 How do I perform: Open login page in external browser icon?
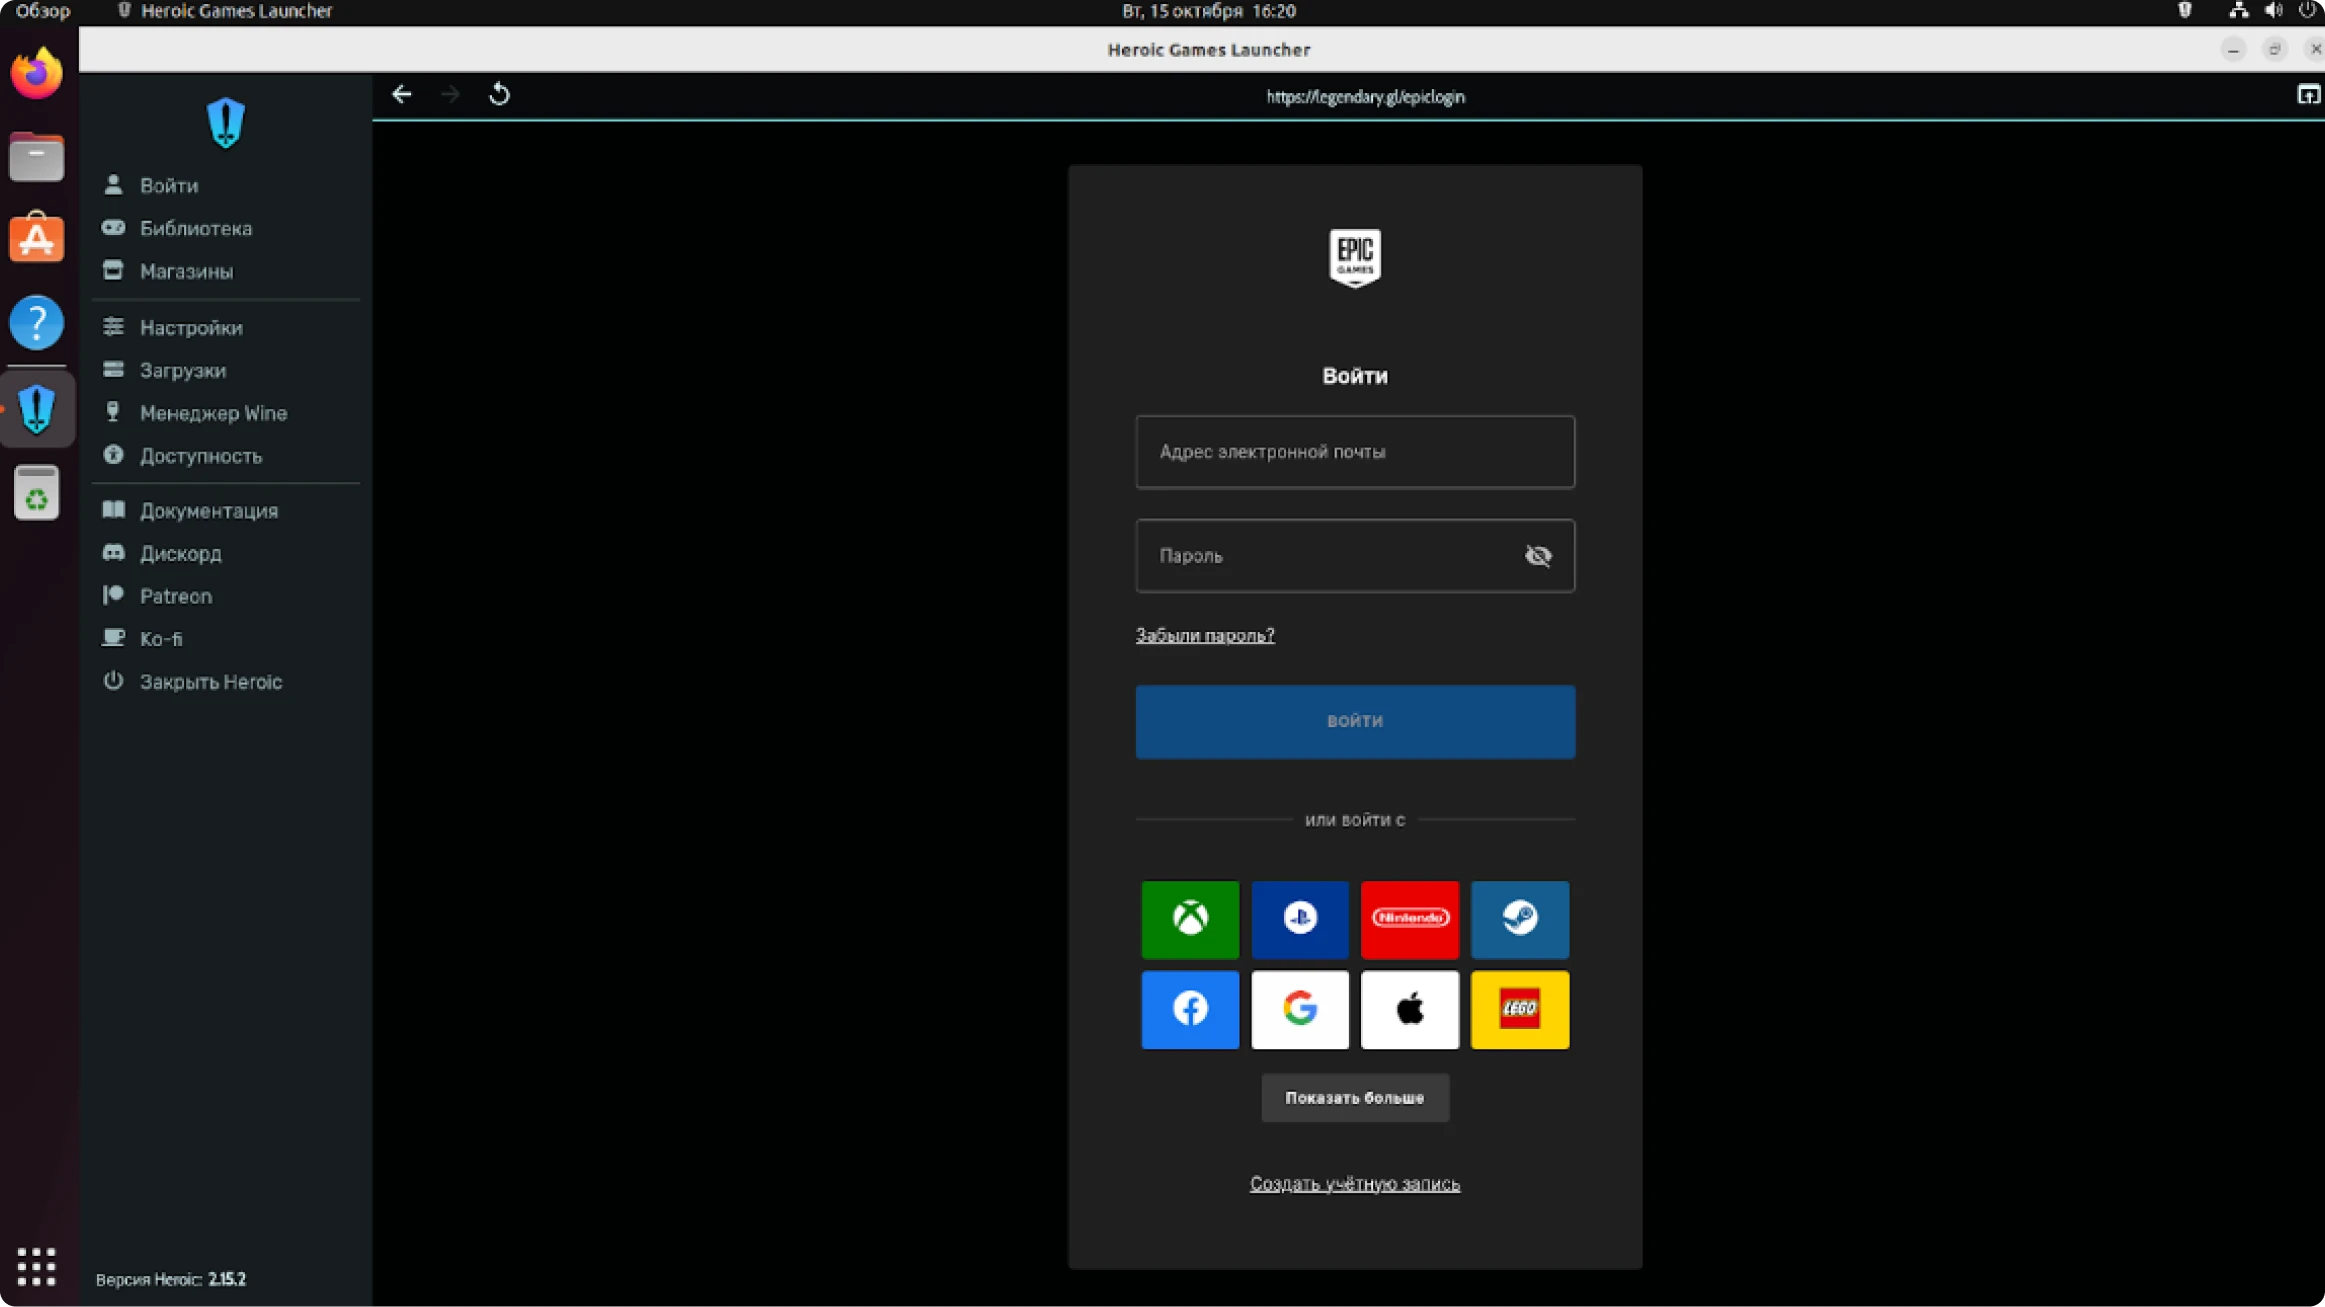tap(2307, 95)
